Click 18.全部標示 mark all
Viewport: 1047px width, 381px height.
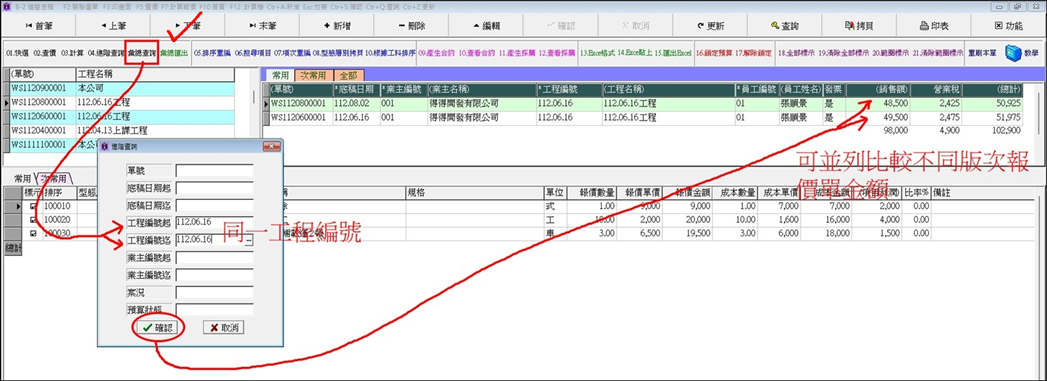(x=796, y=53)
